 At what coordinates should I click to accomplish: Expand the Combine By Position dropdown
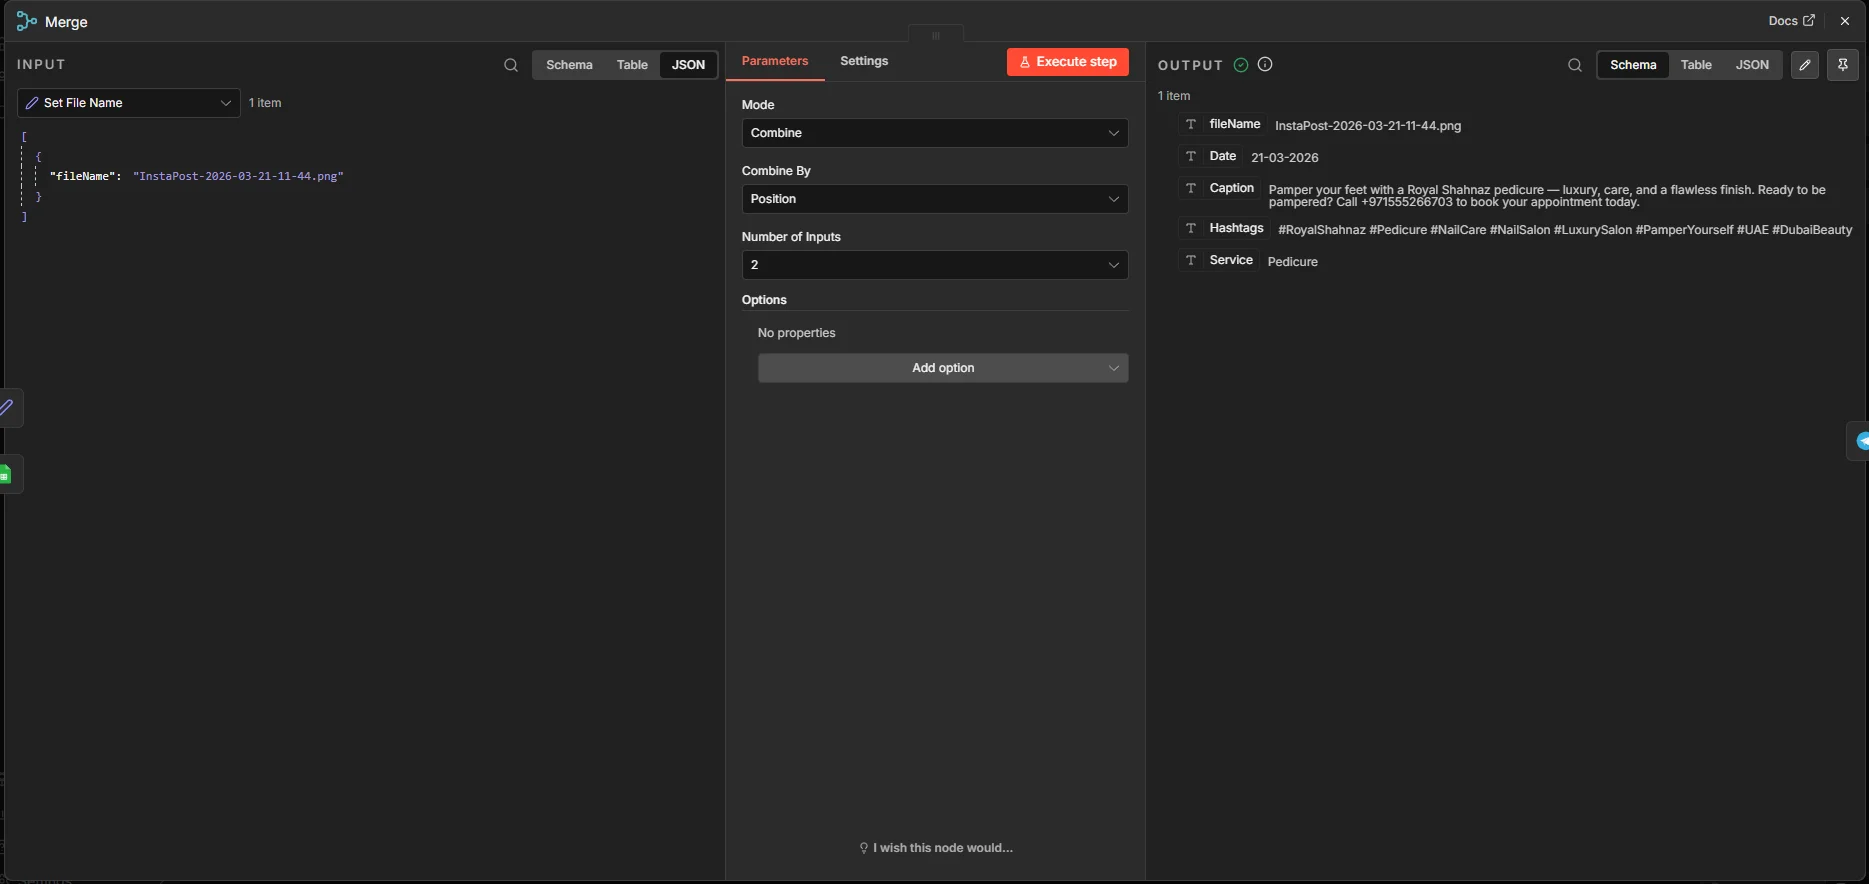(x=934, y=199)
